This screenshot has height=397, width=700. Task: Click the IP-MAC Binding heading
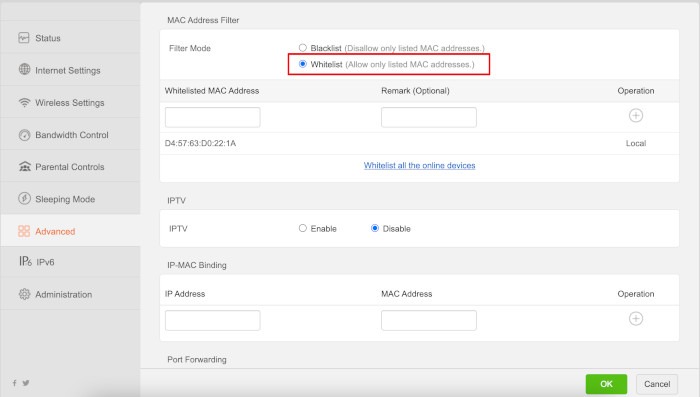tap(197, 265)
